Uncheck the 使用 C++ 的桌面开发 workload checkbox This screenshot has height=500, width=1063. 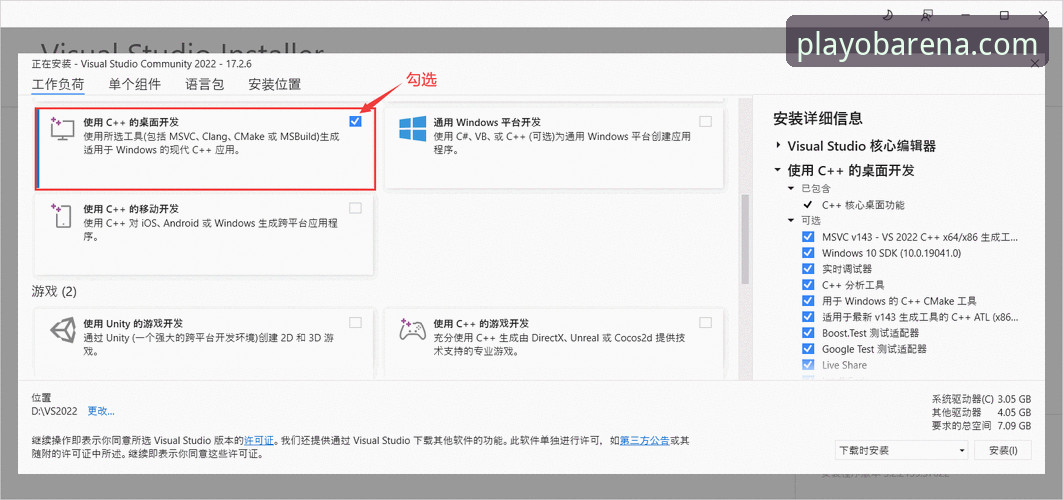[355, 121]
